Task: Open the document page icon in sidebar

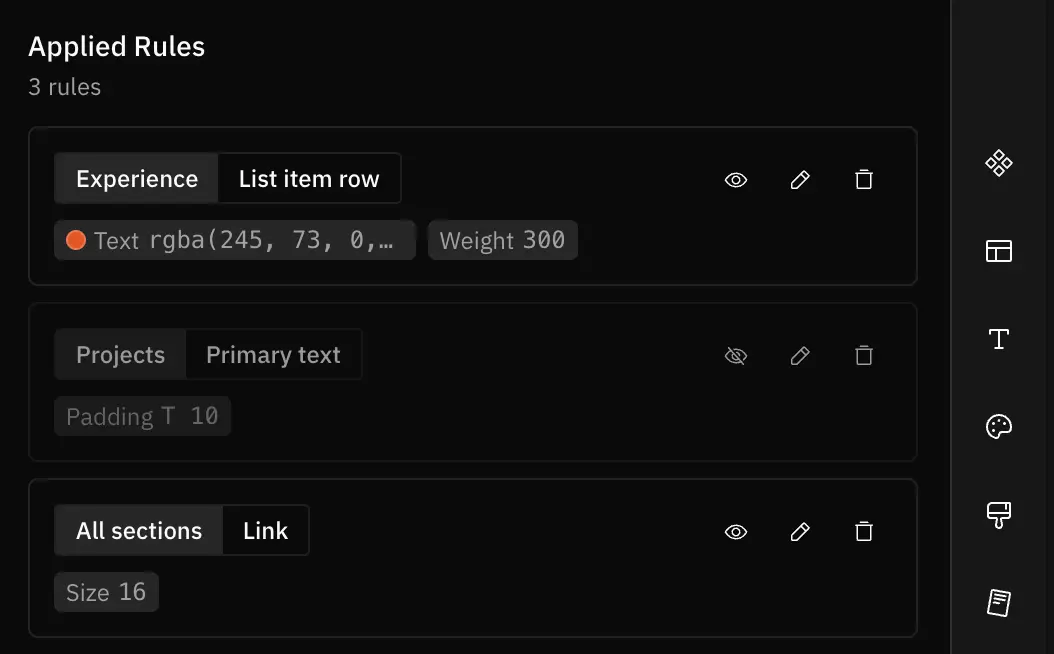Action: click(x=998, y=603)
